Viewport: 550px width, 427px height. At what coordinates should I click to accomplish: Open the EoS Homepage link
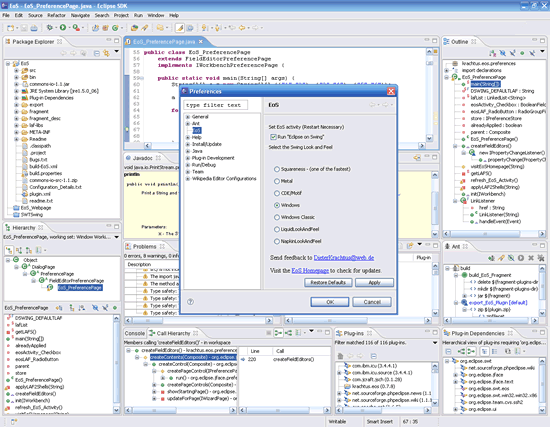coord(310,271)
